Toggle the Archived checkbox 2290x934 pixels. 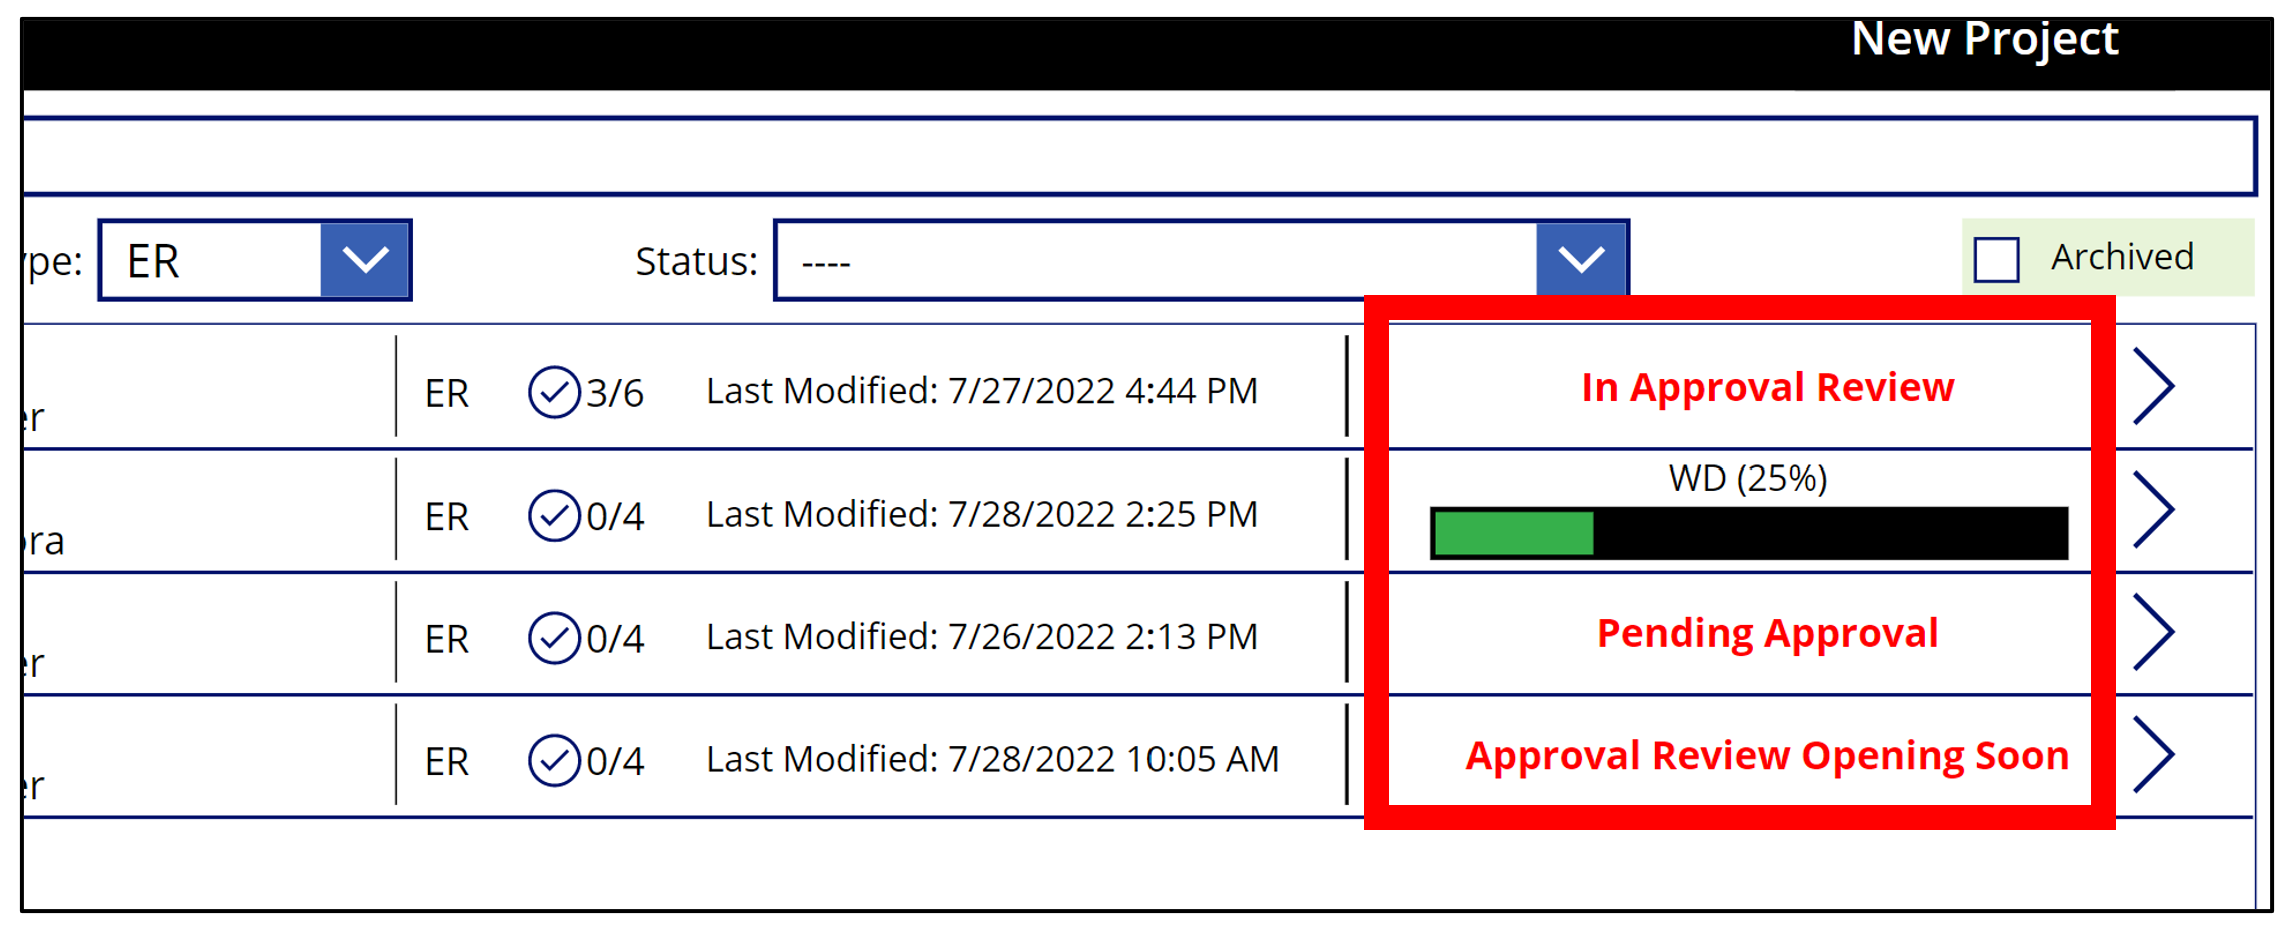point(1996,259)
